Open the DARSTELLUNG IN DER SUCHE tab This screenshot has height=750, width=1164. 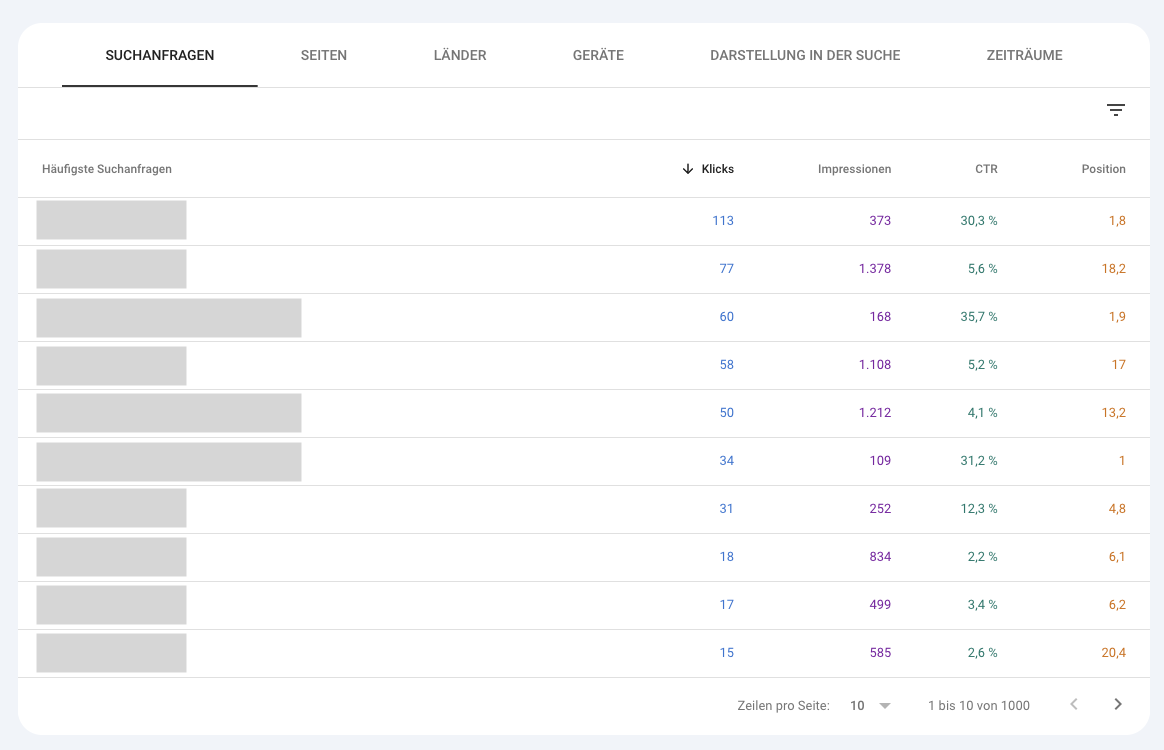coord(806,55)
